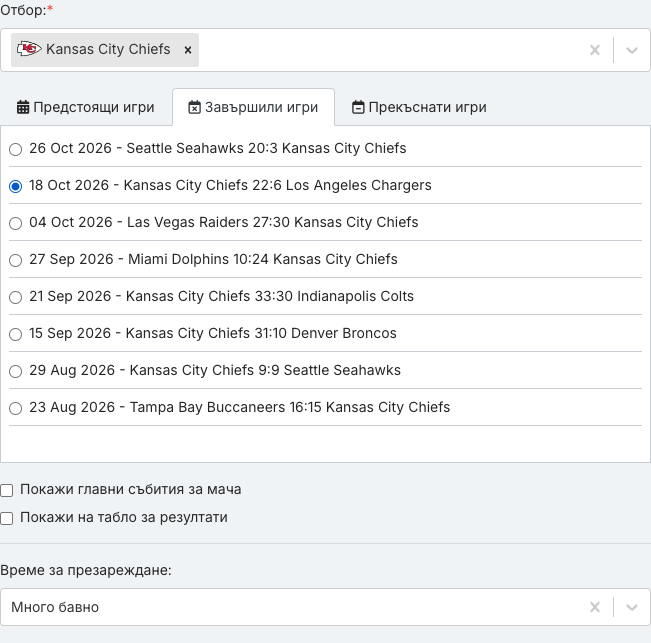The height and width of the screenshot is (643, 651).
Task: Toggle Покажи на табло за резултати checkbox
Action: (7, 518)
